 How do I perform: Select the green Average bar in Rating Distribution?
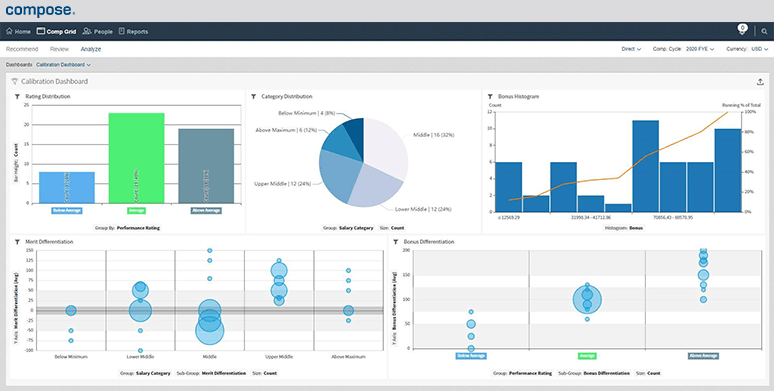136,158
